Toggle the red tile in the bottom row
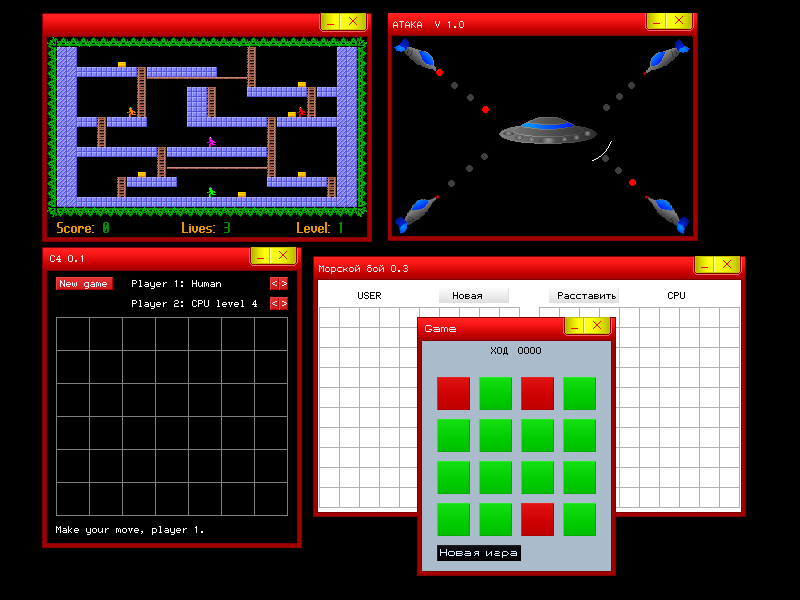 (x=537, y=519)
